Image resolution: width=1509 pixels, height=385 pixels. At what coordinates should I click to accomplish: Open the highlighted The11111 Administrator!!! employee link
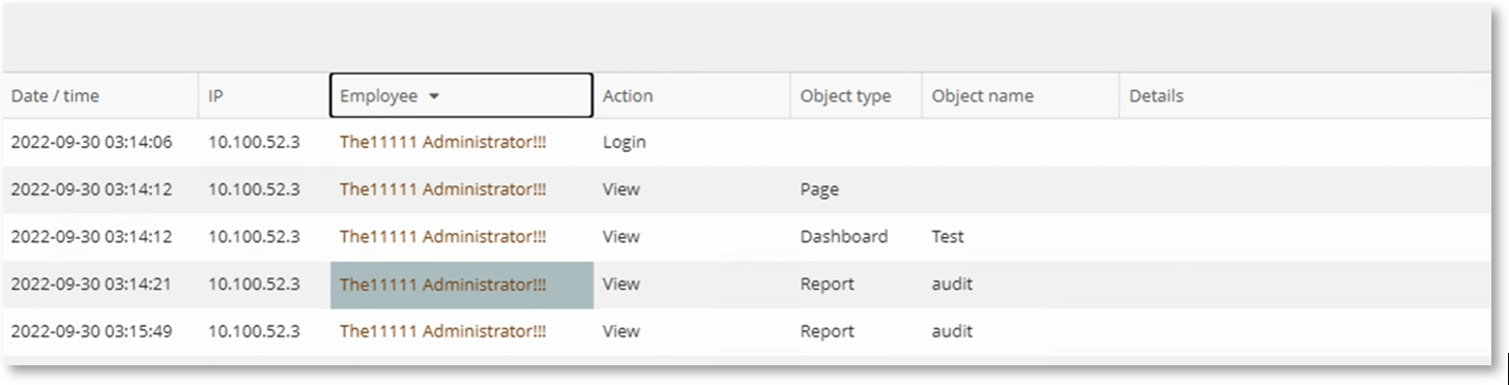pos(443,284)
